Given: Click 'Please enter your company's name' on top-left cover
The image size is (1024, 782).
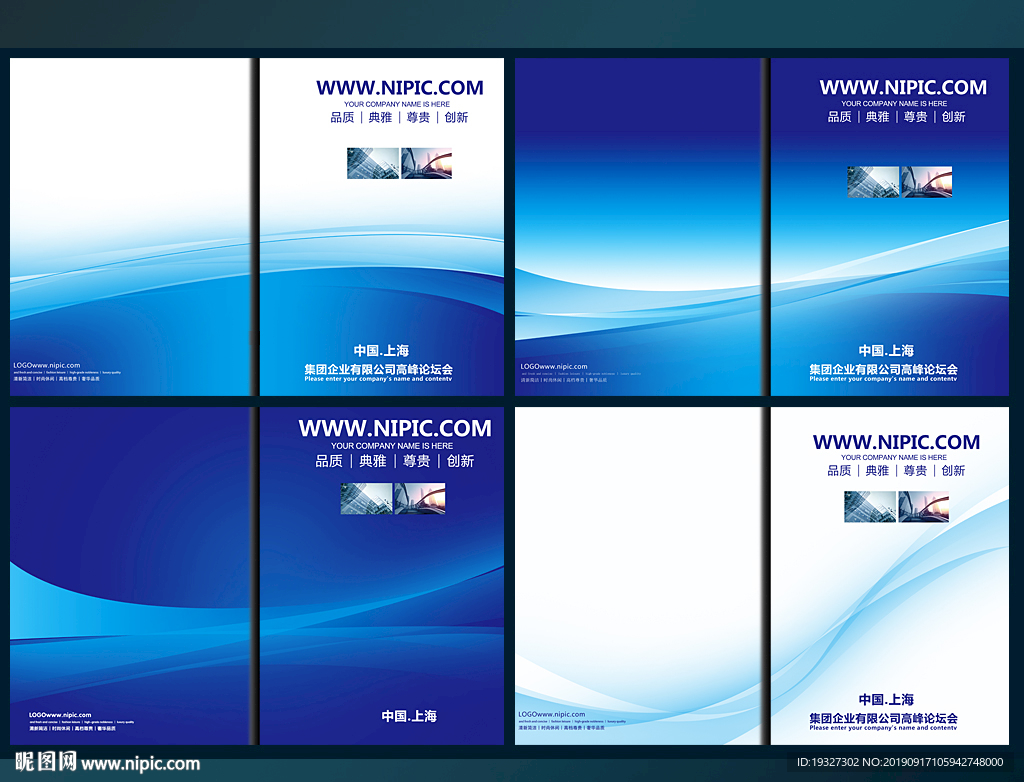Looking at the screenshot, I should (378, 379).
